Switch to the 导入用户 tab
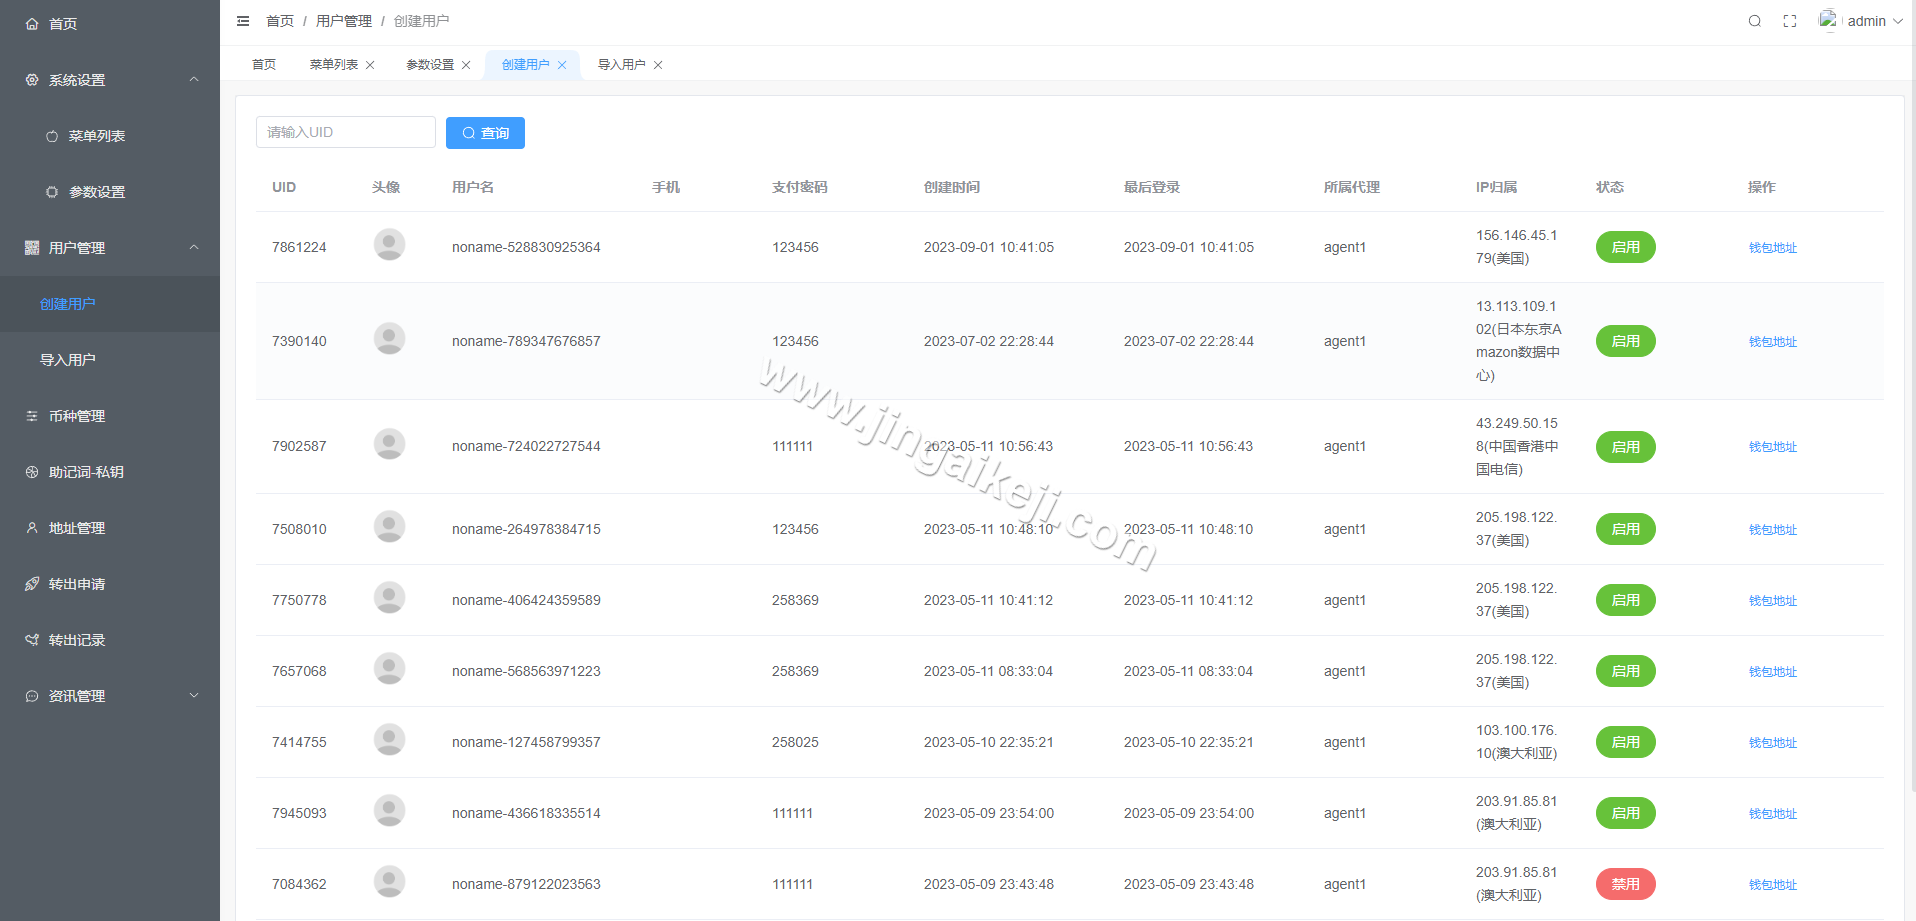Screen dimensions: 1916x921 [621, 65]
